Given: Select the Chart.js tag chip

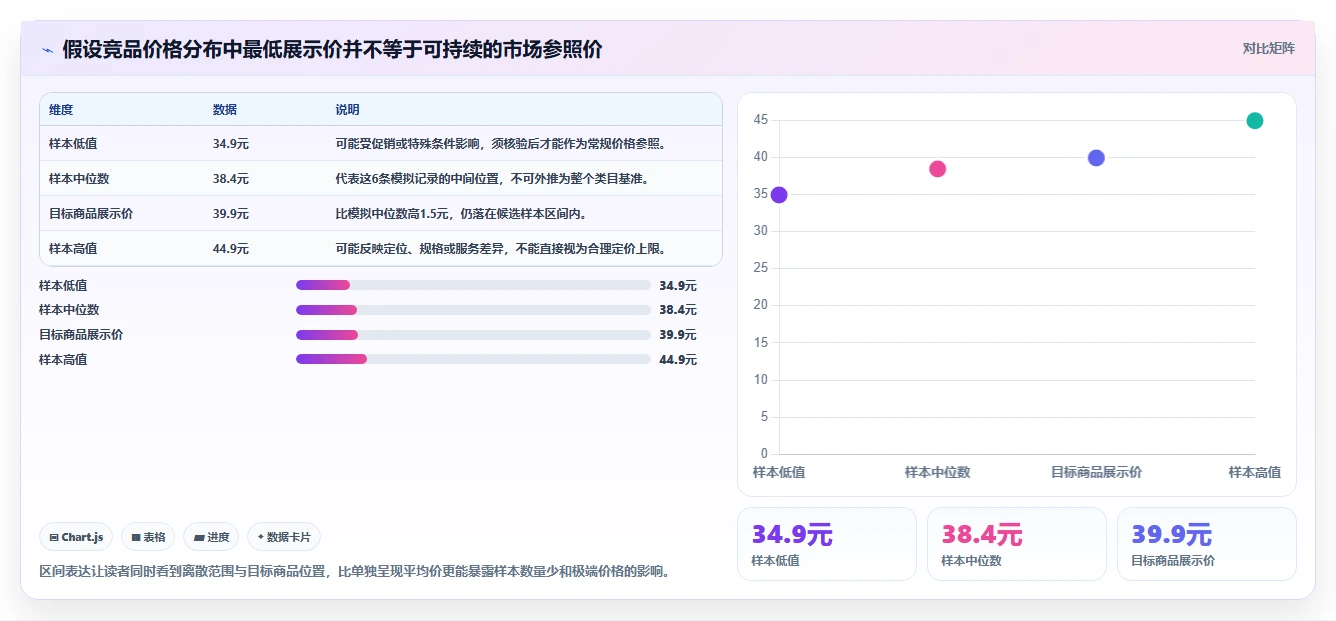Looking at the screenshot, I should [x=76, y=537].
